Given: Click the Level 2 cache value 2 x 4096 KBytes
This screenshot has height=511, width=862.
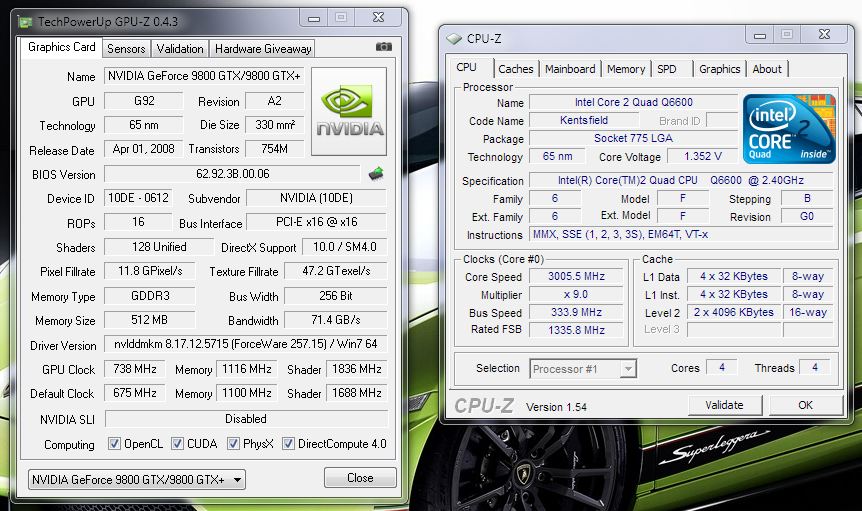Looking at the screenshot, I should (733, 312).
